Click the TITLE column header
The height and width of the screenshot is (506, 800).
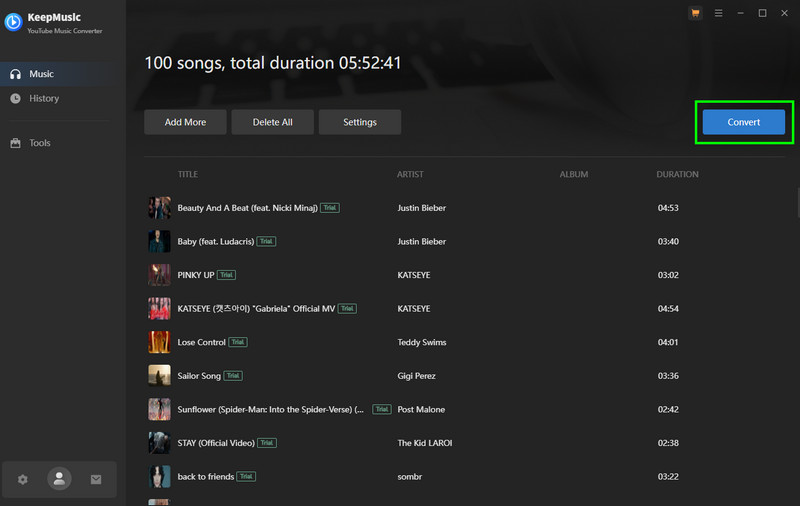[x=188, y=174]
